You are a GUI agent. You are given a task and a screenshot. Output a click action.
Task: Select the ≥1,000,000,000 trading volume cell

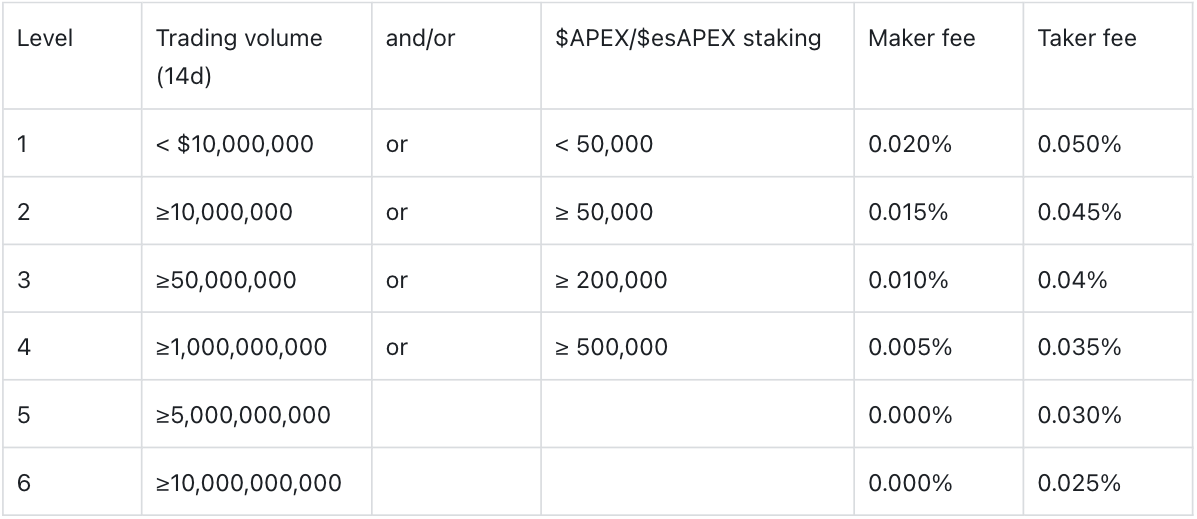(x=241, y=347)
